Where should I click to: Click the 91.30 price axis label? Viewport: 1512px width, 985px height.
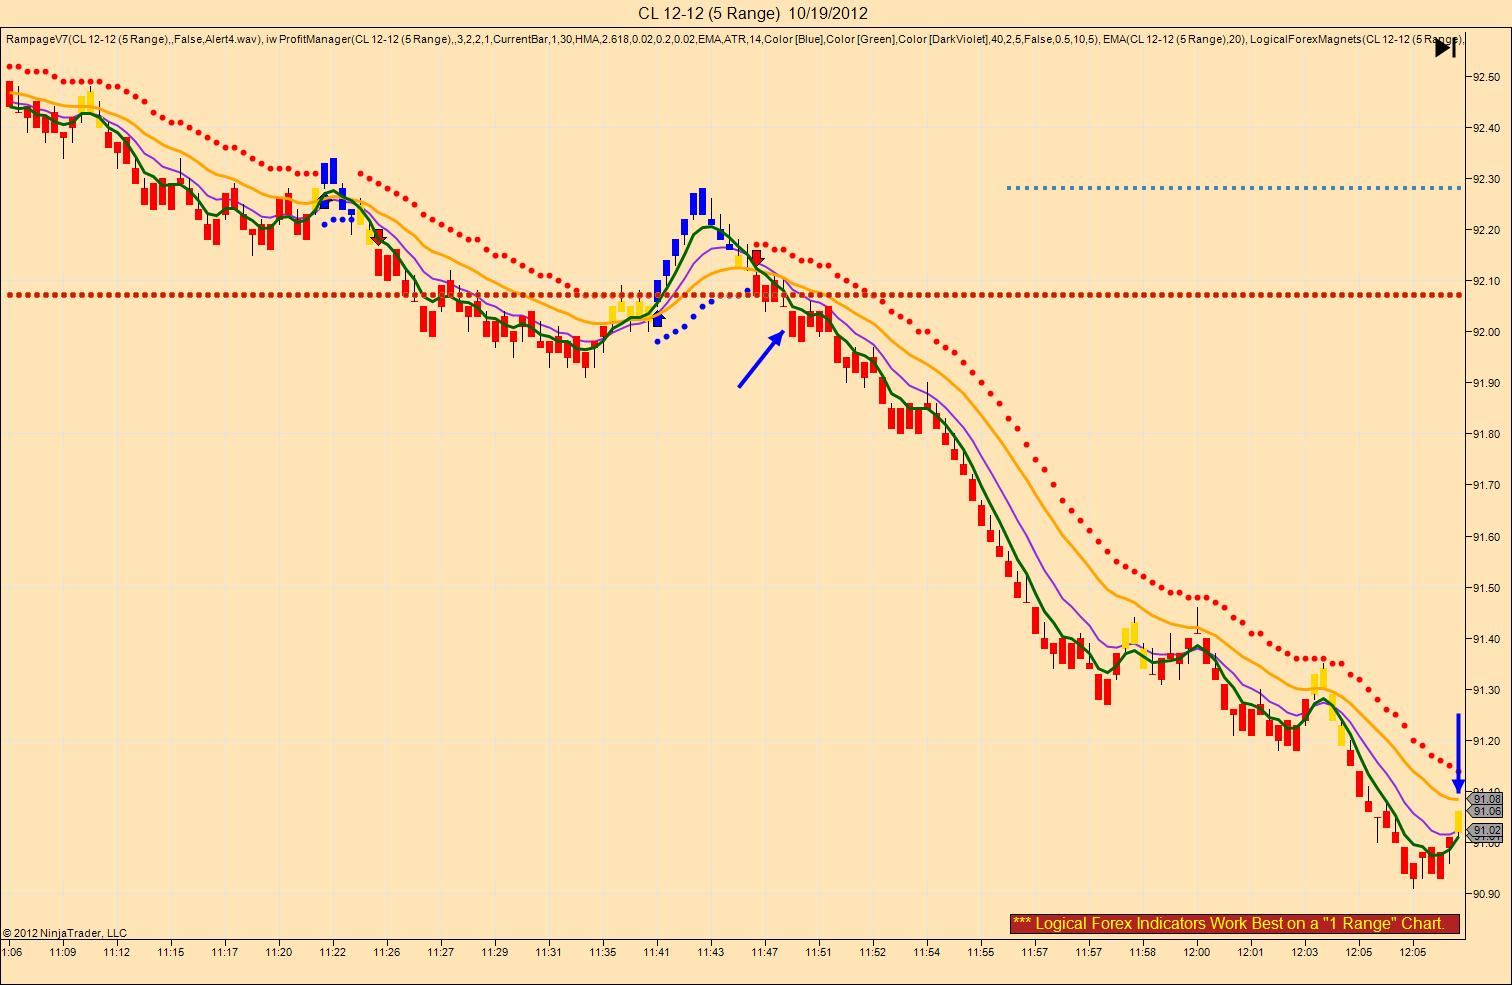1486,690
